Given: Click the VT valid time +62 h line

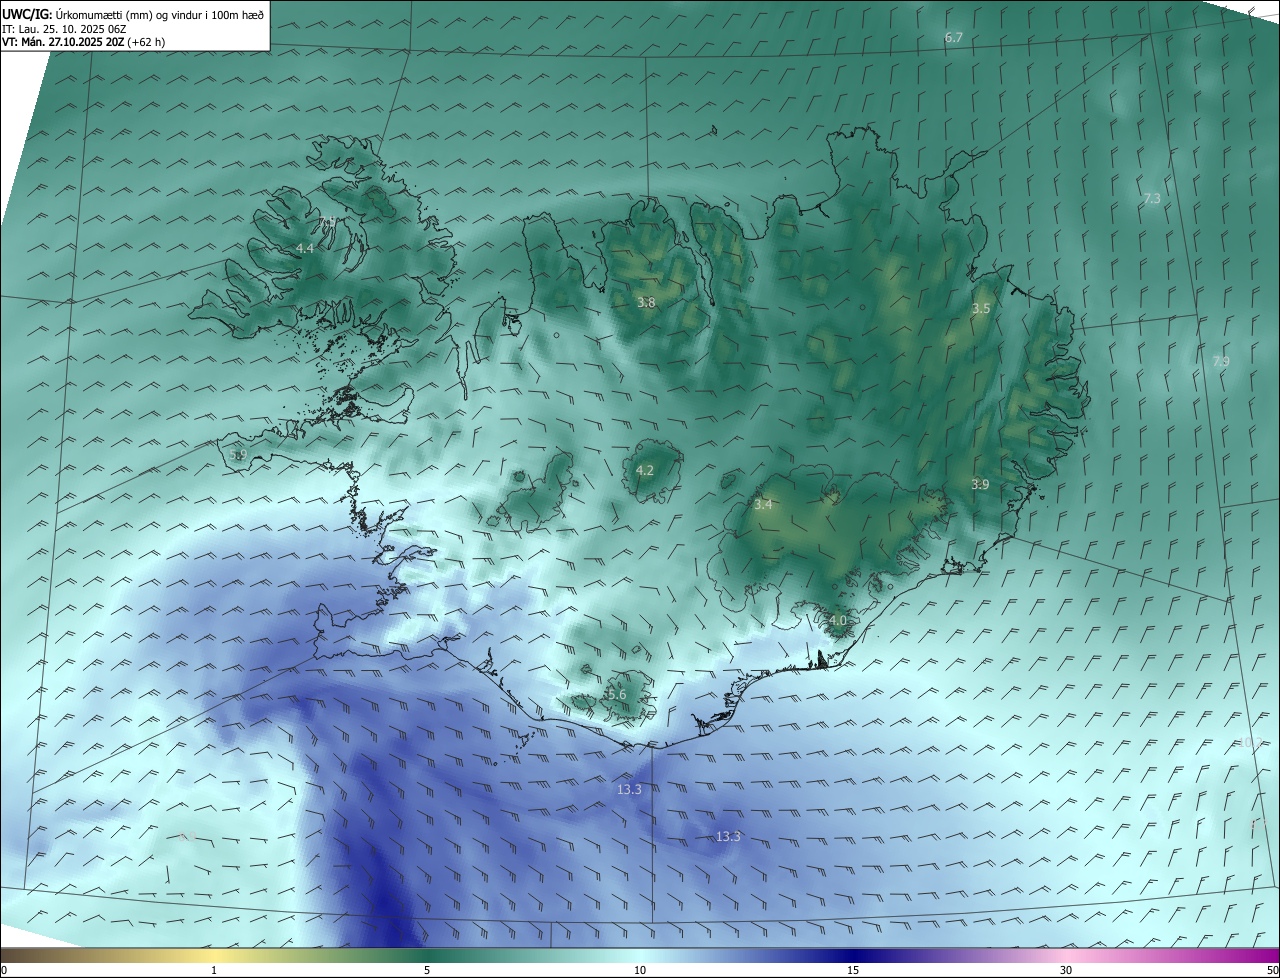Looking at the screenshot, I should [x=83, y=42].
